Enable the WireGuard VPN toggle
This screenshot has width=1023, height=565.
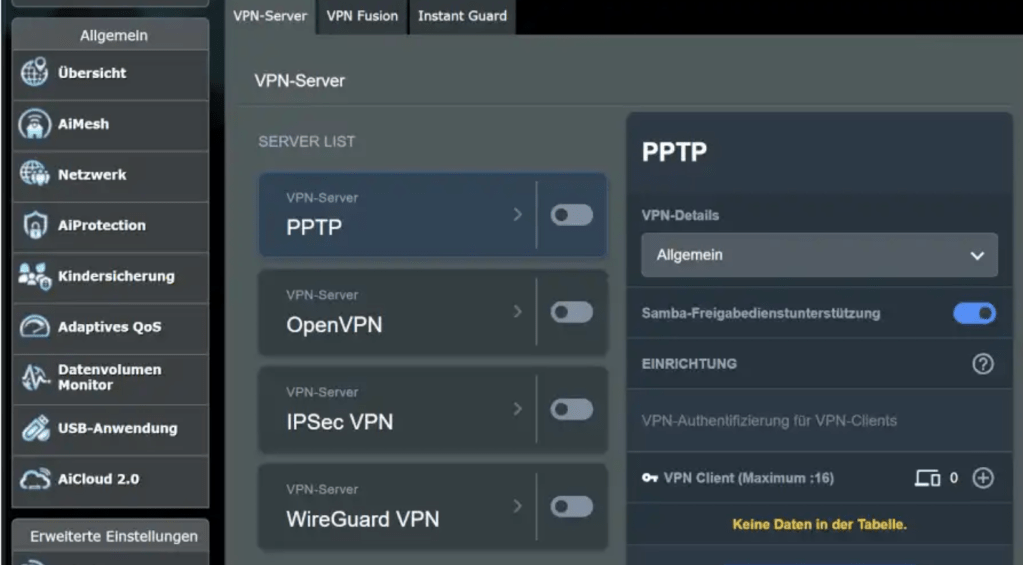(572, 507)
